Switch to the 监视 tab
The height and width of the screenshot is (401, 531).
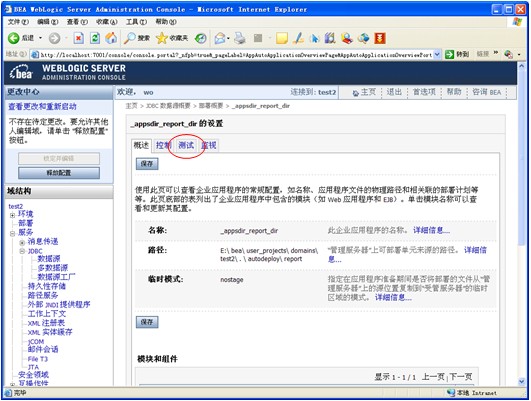(x=209, y=145)
